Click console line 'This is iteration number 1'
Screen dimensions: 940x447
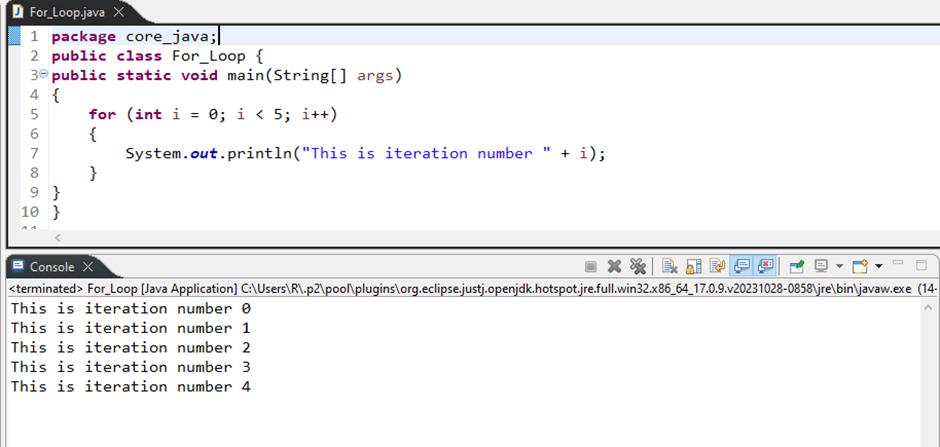131,328
